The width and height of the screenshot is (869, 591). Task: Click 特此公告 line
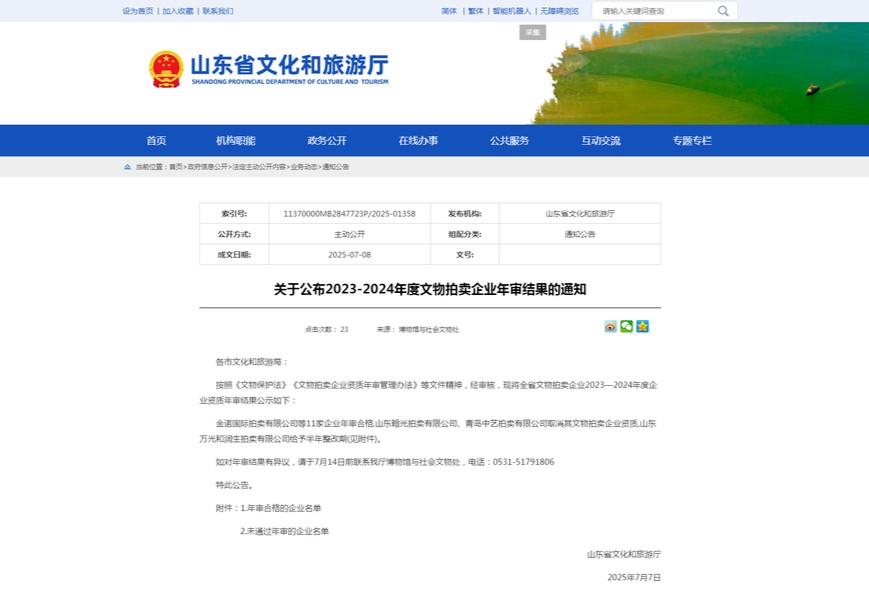pos(234,485)
